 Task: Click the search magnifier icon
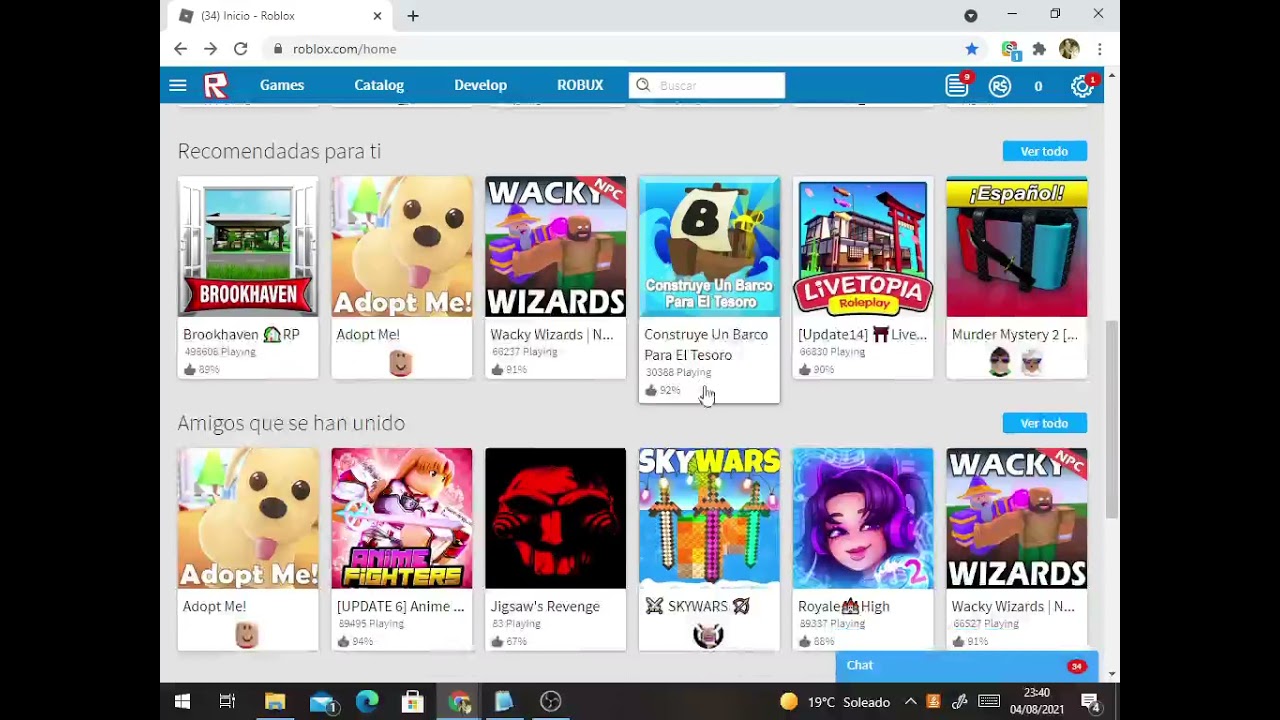coord(643,85)
